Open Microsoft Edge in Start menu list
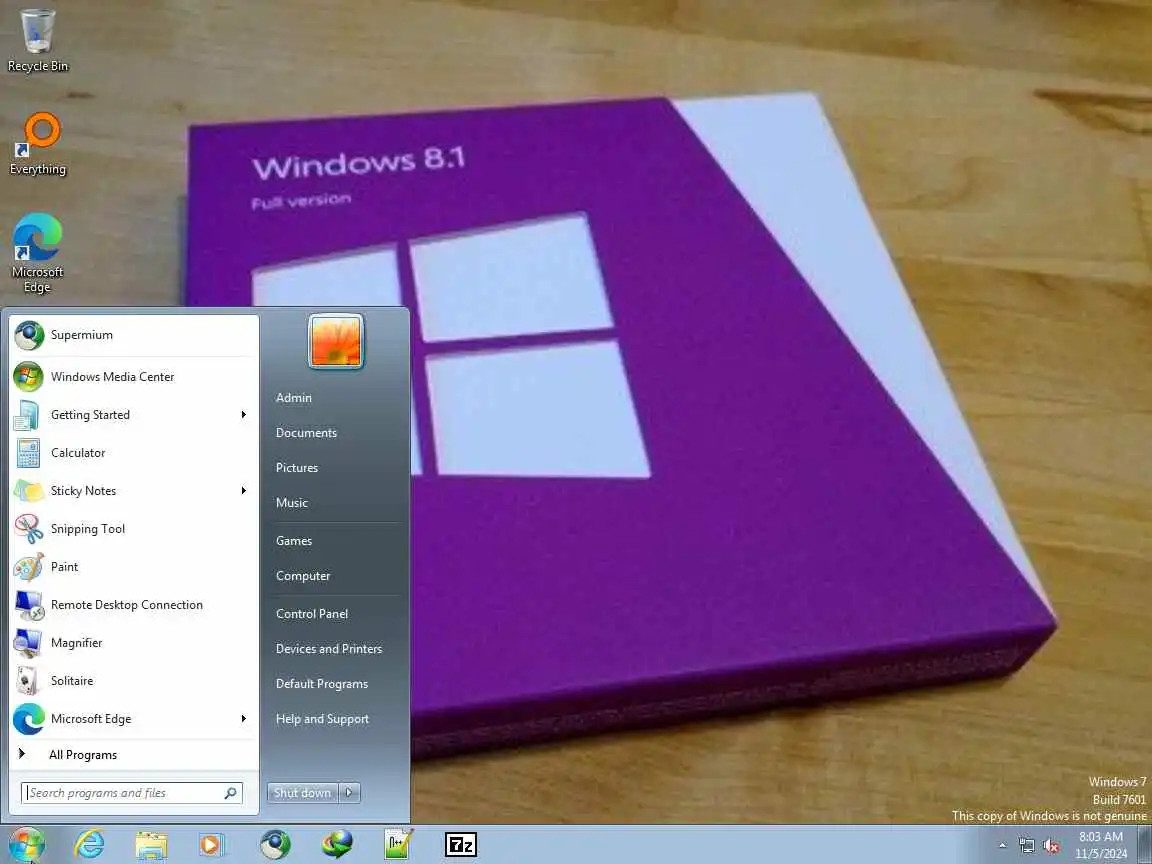 click(134, 719)
